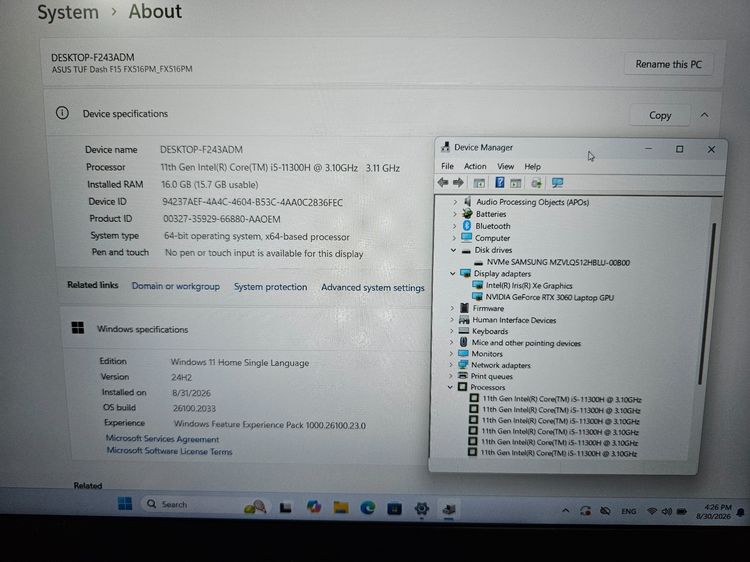The height and width of the screenshot is (562, 750).
Task: Click the Rename this PC button
Action: pos(668,64)
